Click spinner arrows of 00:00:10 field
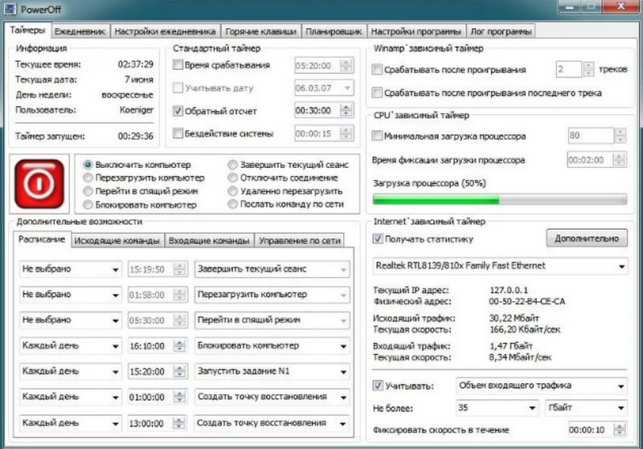Screen dimensions: 643x449 coord(620,430)
